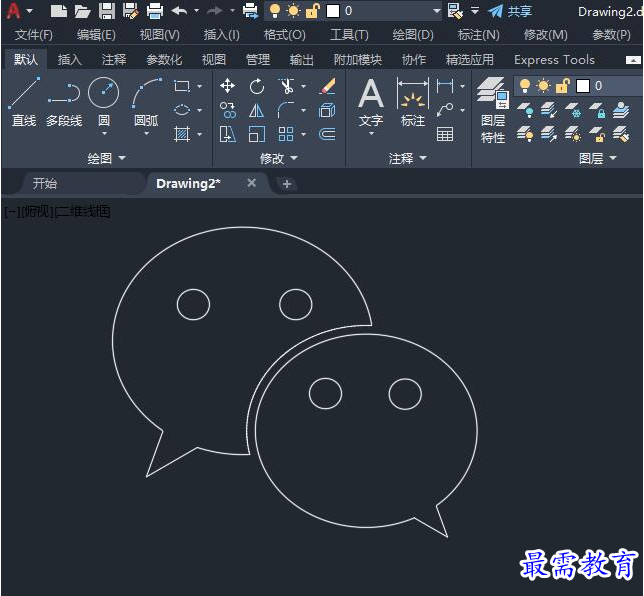Click the 共享 share button

[510, 11]
